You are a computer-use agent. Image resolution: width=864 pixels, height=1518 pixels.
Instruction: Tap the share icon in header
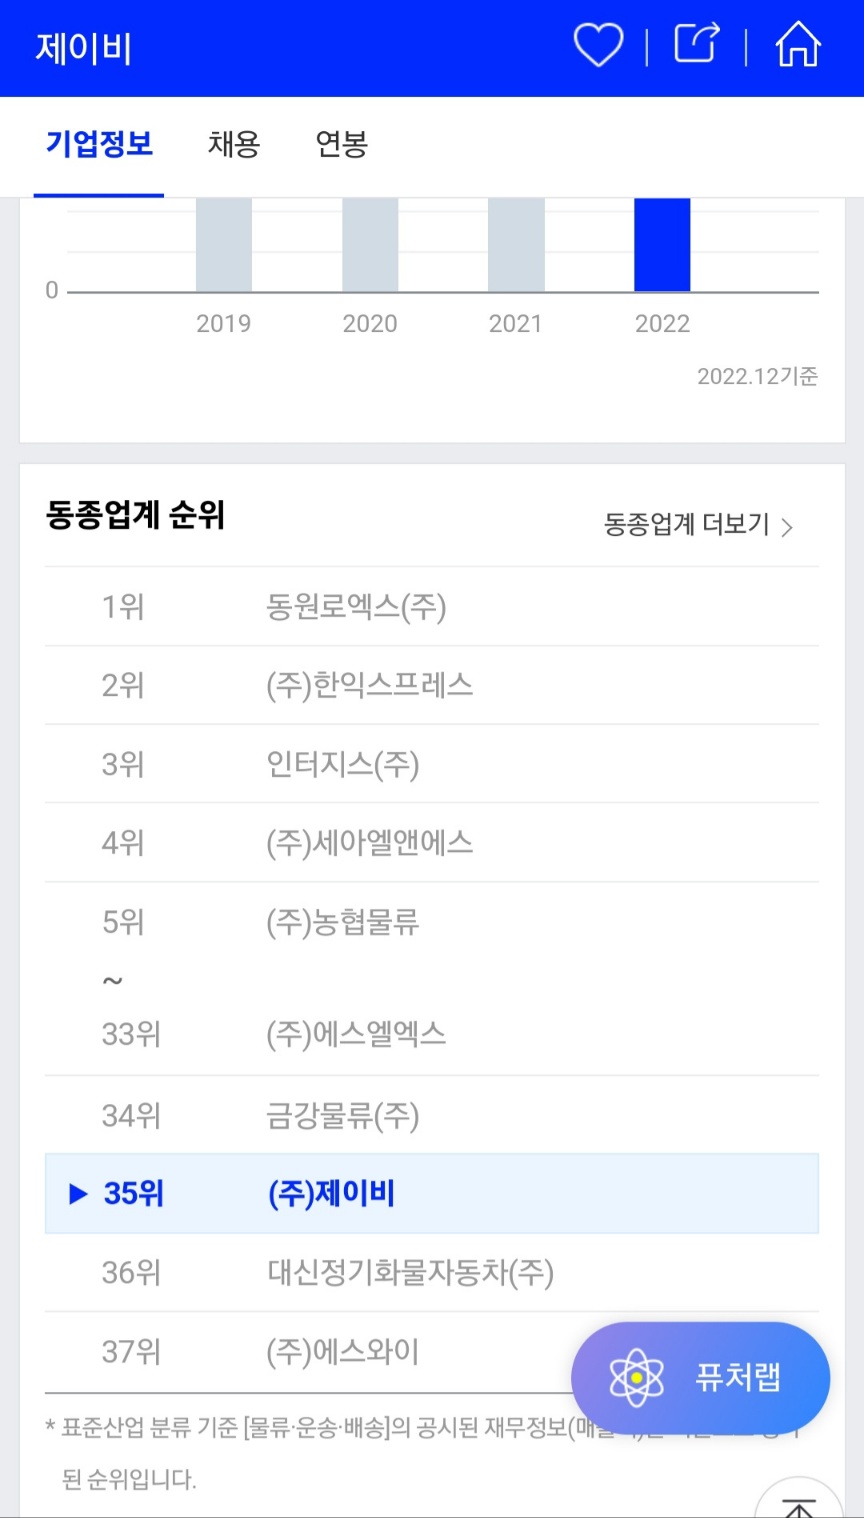pos(697,44)
